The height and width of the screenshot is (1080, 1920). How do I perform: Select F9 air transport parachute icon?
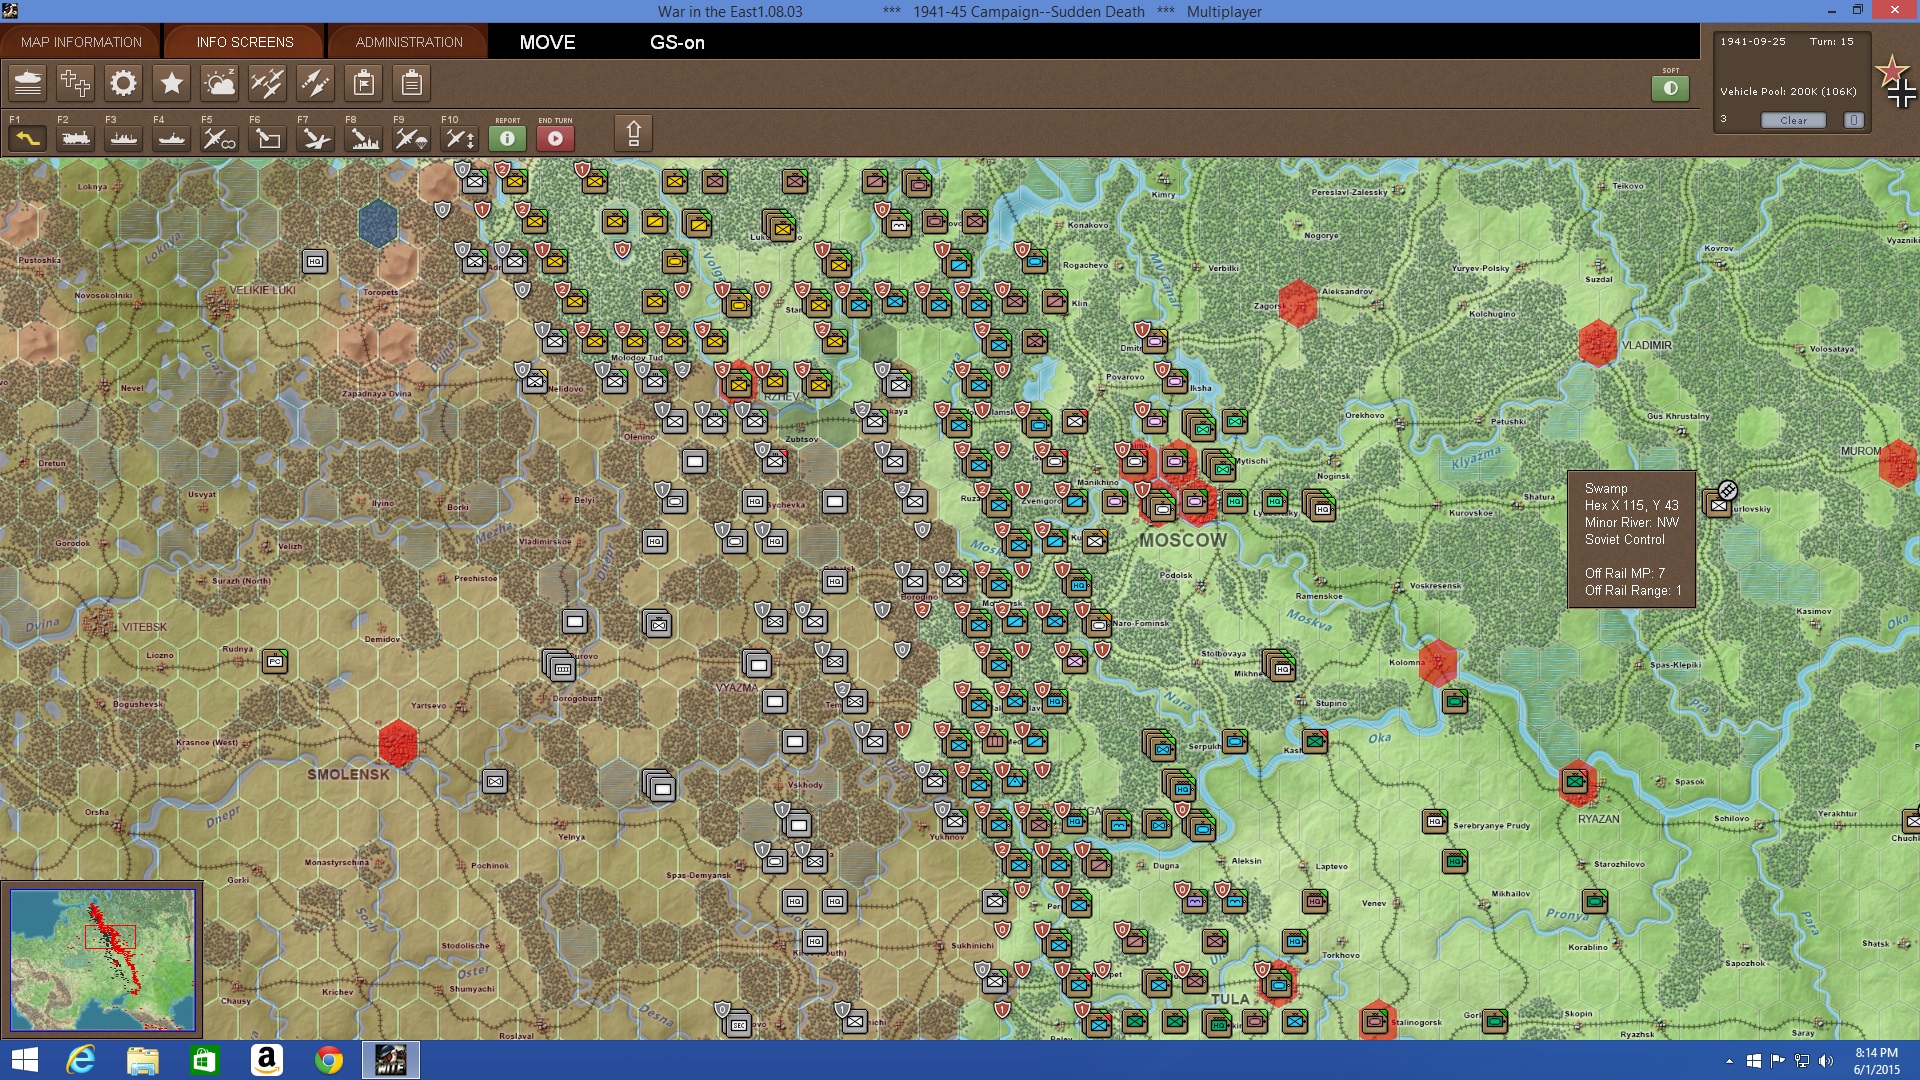click(412, 139)
